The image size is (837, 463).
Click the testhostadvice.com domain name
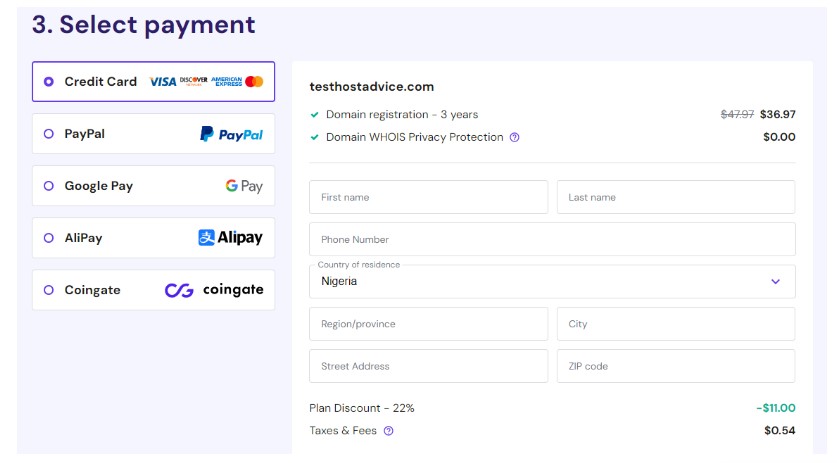coord(372,87)
